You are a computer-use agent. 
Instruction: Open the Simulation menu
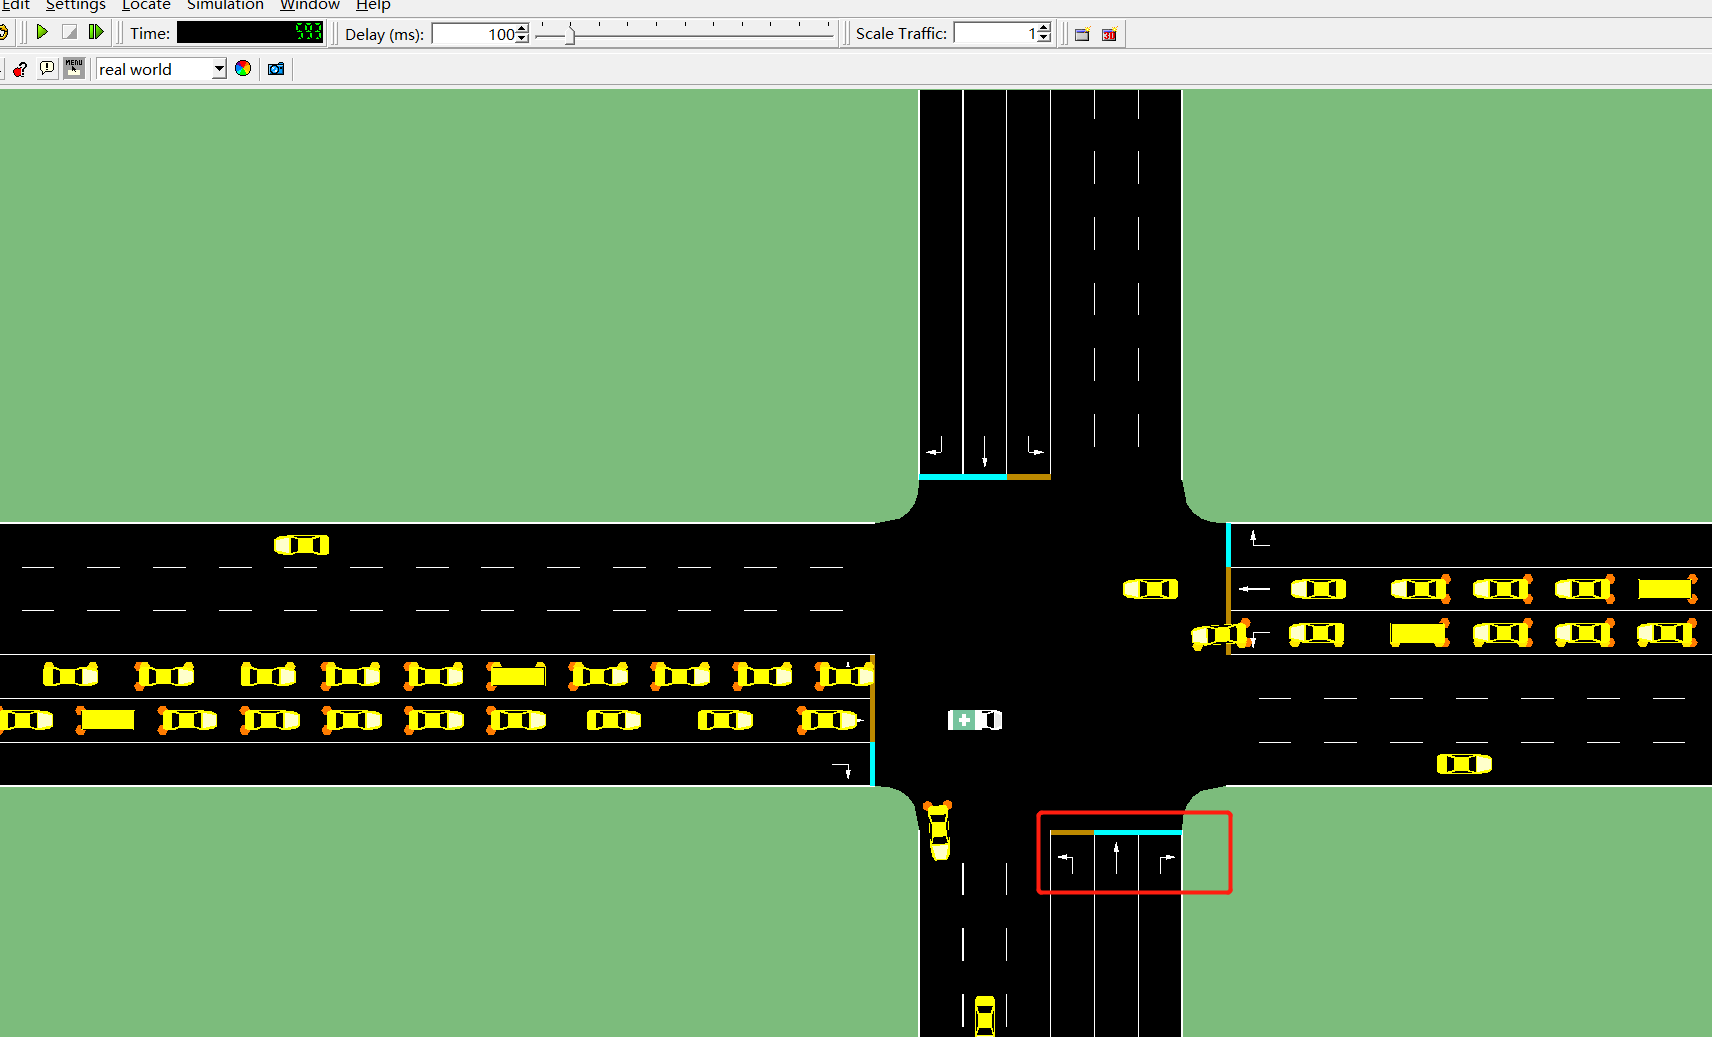click(224, 6)
